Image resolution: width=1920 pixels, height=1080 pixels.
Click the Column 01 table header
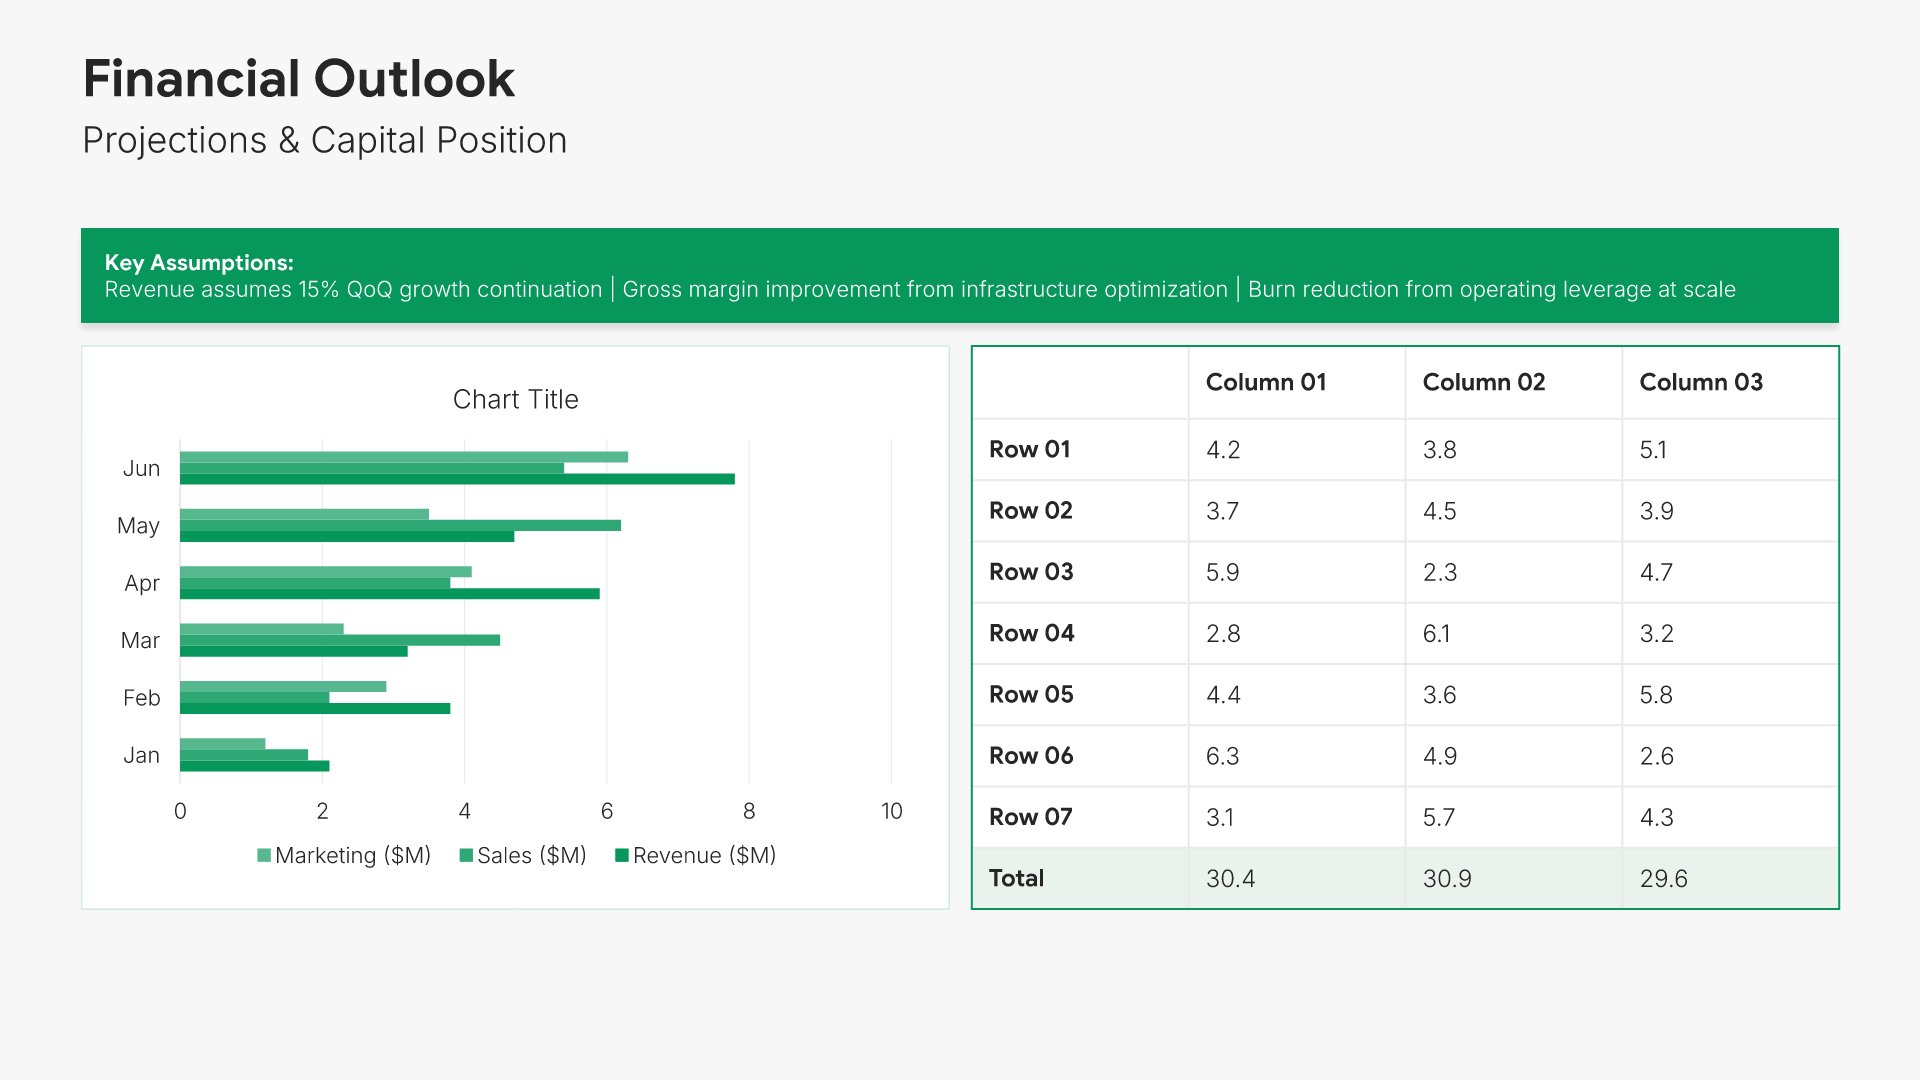(x=1265, y=382)
